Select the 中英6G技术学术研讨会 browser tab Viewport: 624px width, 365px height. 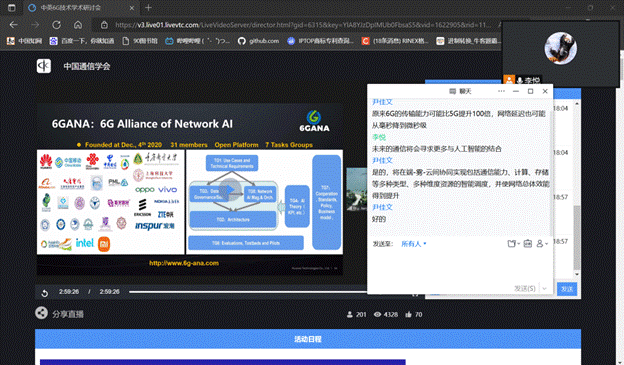click(x=81, y=8)
